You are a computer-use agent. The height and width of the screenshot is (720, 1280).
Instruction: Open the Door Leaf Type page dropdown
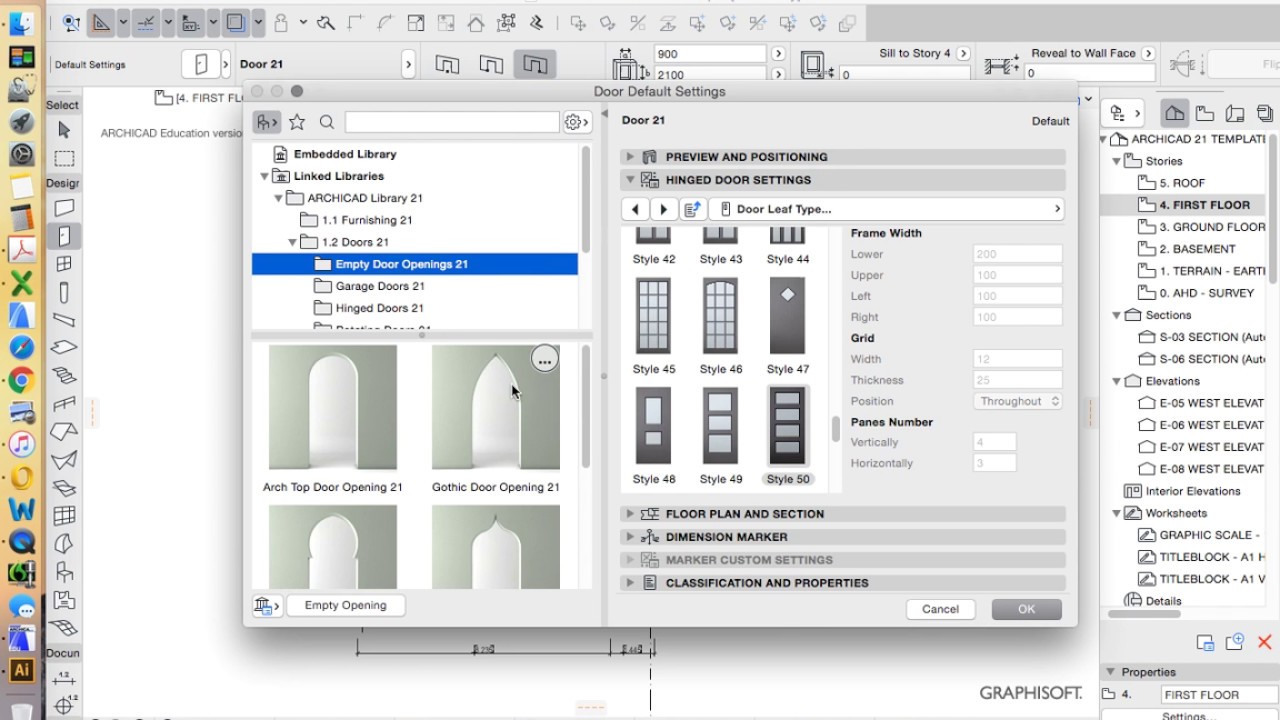887,209
